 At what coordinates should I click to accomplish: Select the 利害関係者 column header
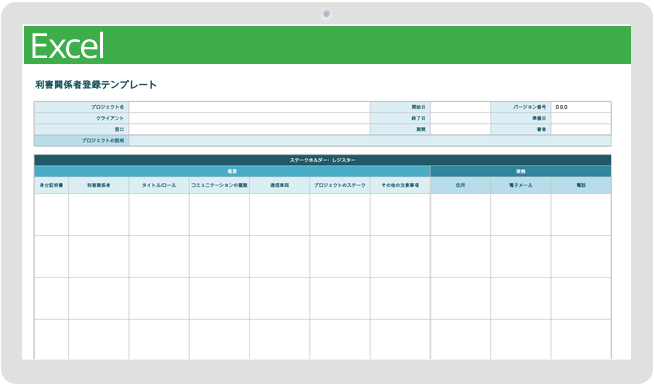pyautogui.click(x=99, y=185)
